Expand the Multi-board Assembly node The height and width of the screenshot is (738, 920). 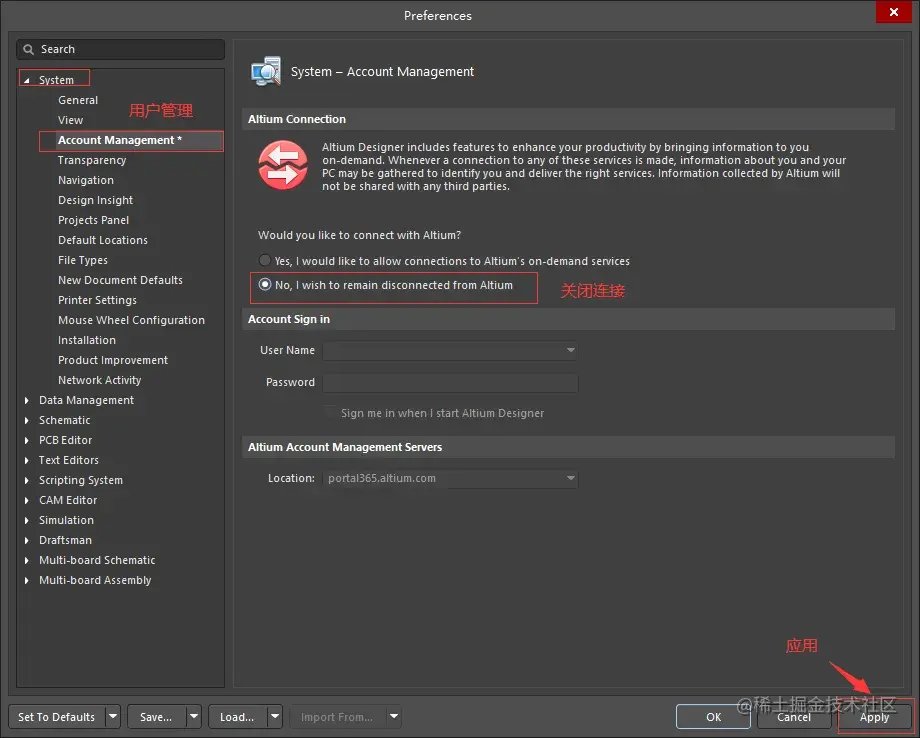(26, 580)
